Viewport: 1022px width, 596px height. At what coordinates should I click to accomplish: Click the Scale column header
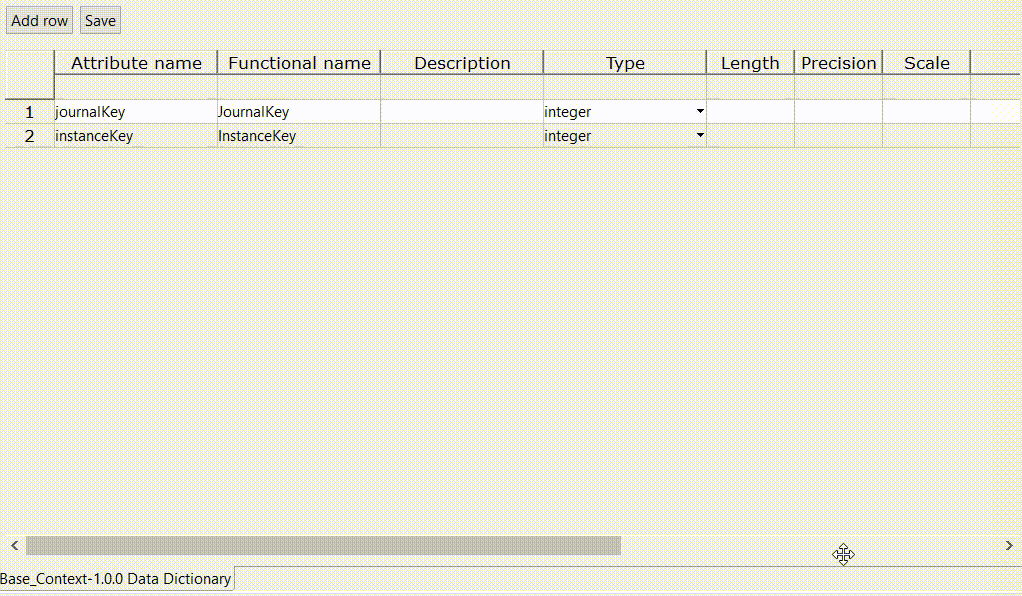coord(926,63)
